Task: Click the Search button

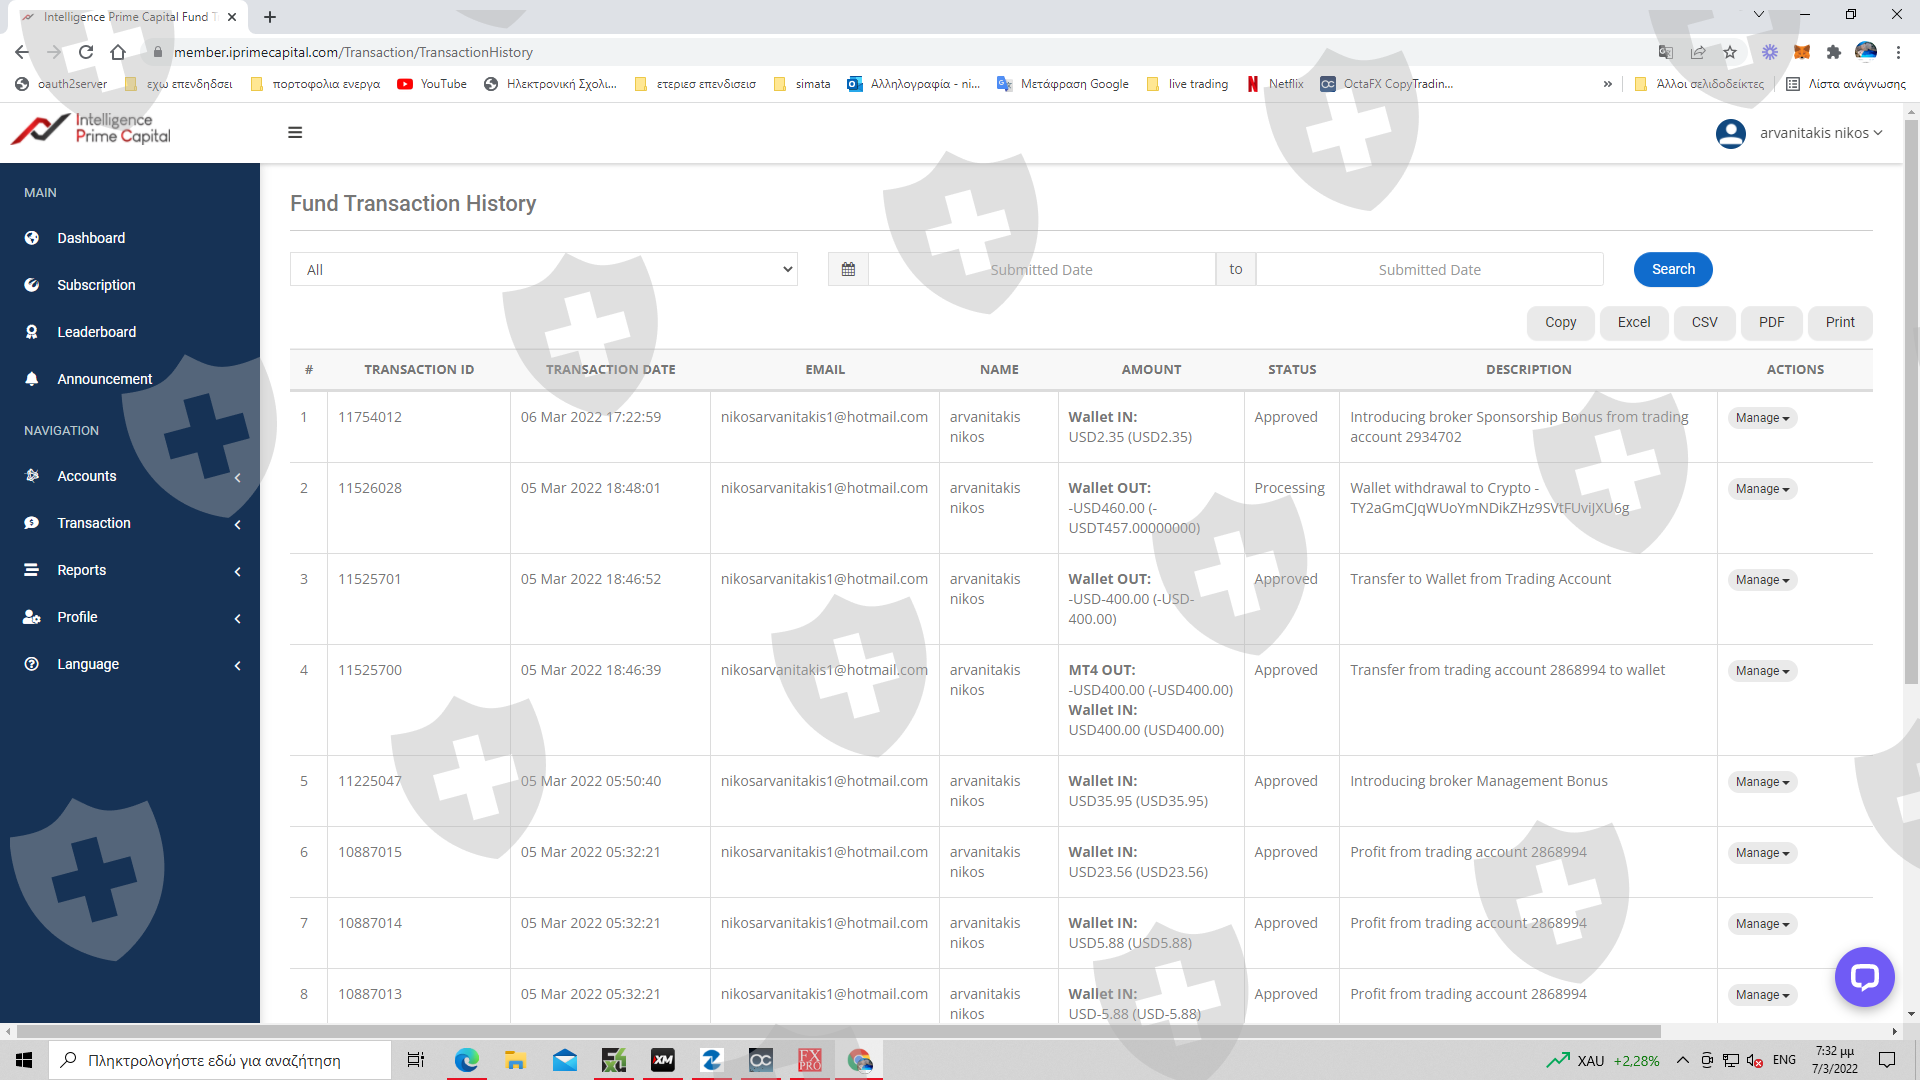Action: (x=1672, y=270)
